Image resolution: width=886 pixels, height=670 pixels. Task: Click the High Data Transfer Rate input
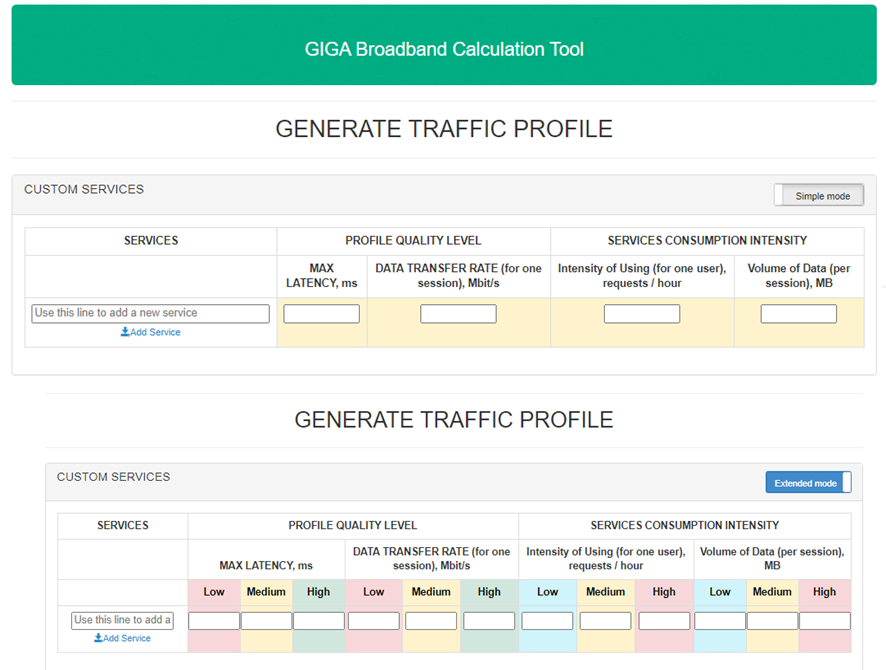coord(489,621)
